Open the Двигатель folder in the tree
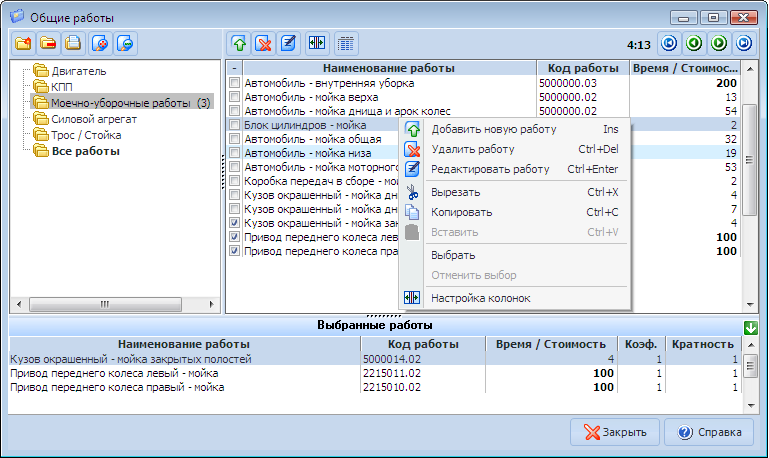Image resolution: width=769 pixels, height=458 pixels. coord(78,71)
